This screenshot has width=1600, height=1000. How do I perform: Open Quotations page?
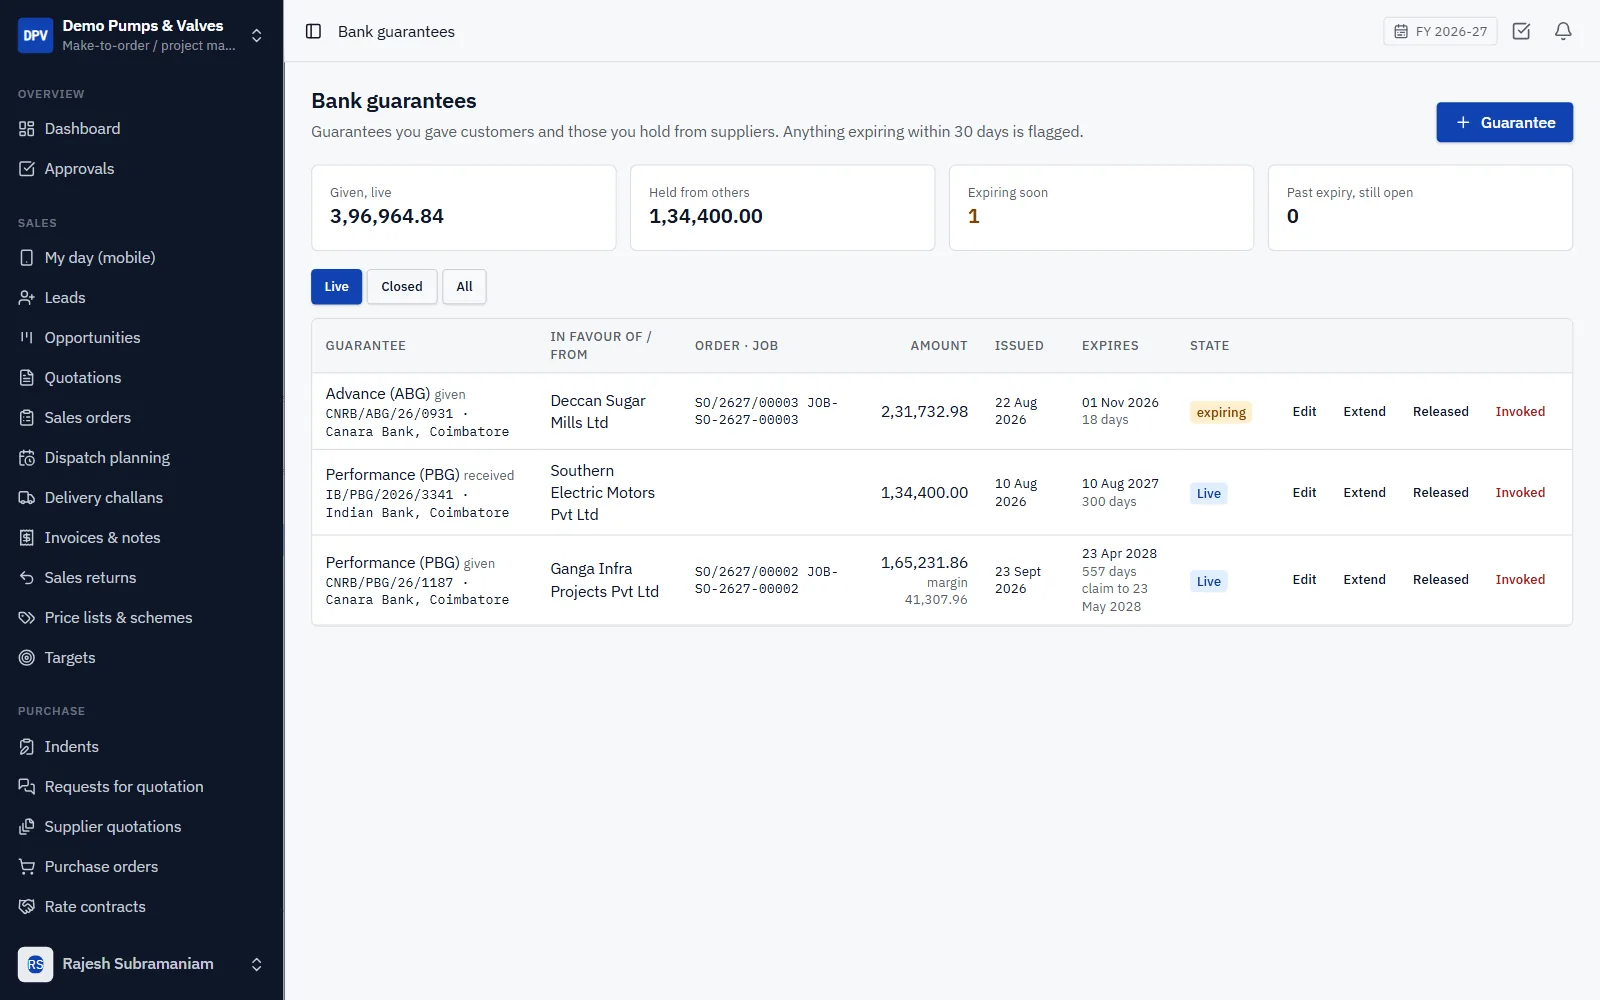[x=141, y=378]
